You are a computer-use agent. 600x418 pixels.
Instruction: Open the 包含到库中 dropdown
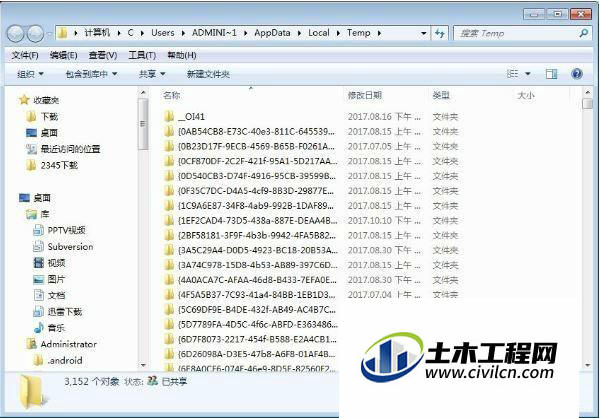(x=91, y=74)
